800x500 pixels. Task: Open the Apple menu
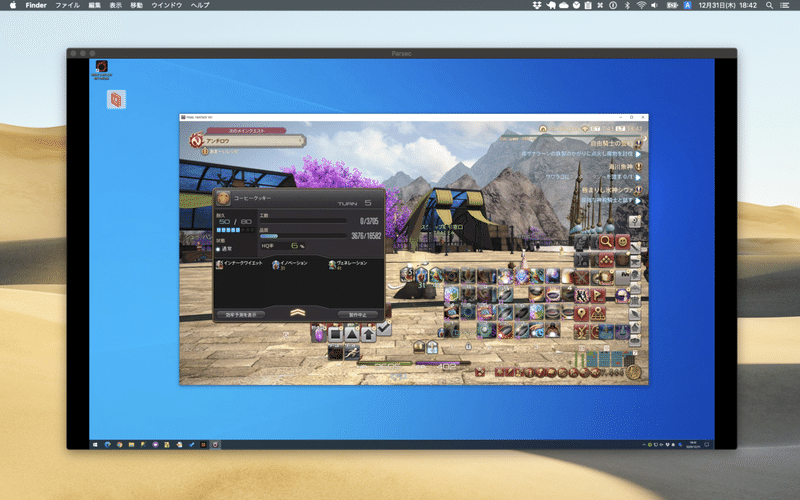point(13,5)
